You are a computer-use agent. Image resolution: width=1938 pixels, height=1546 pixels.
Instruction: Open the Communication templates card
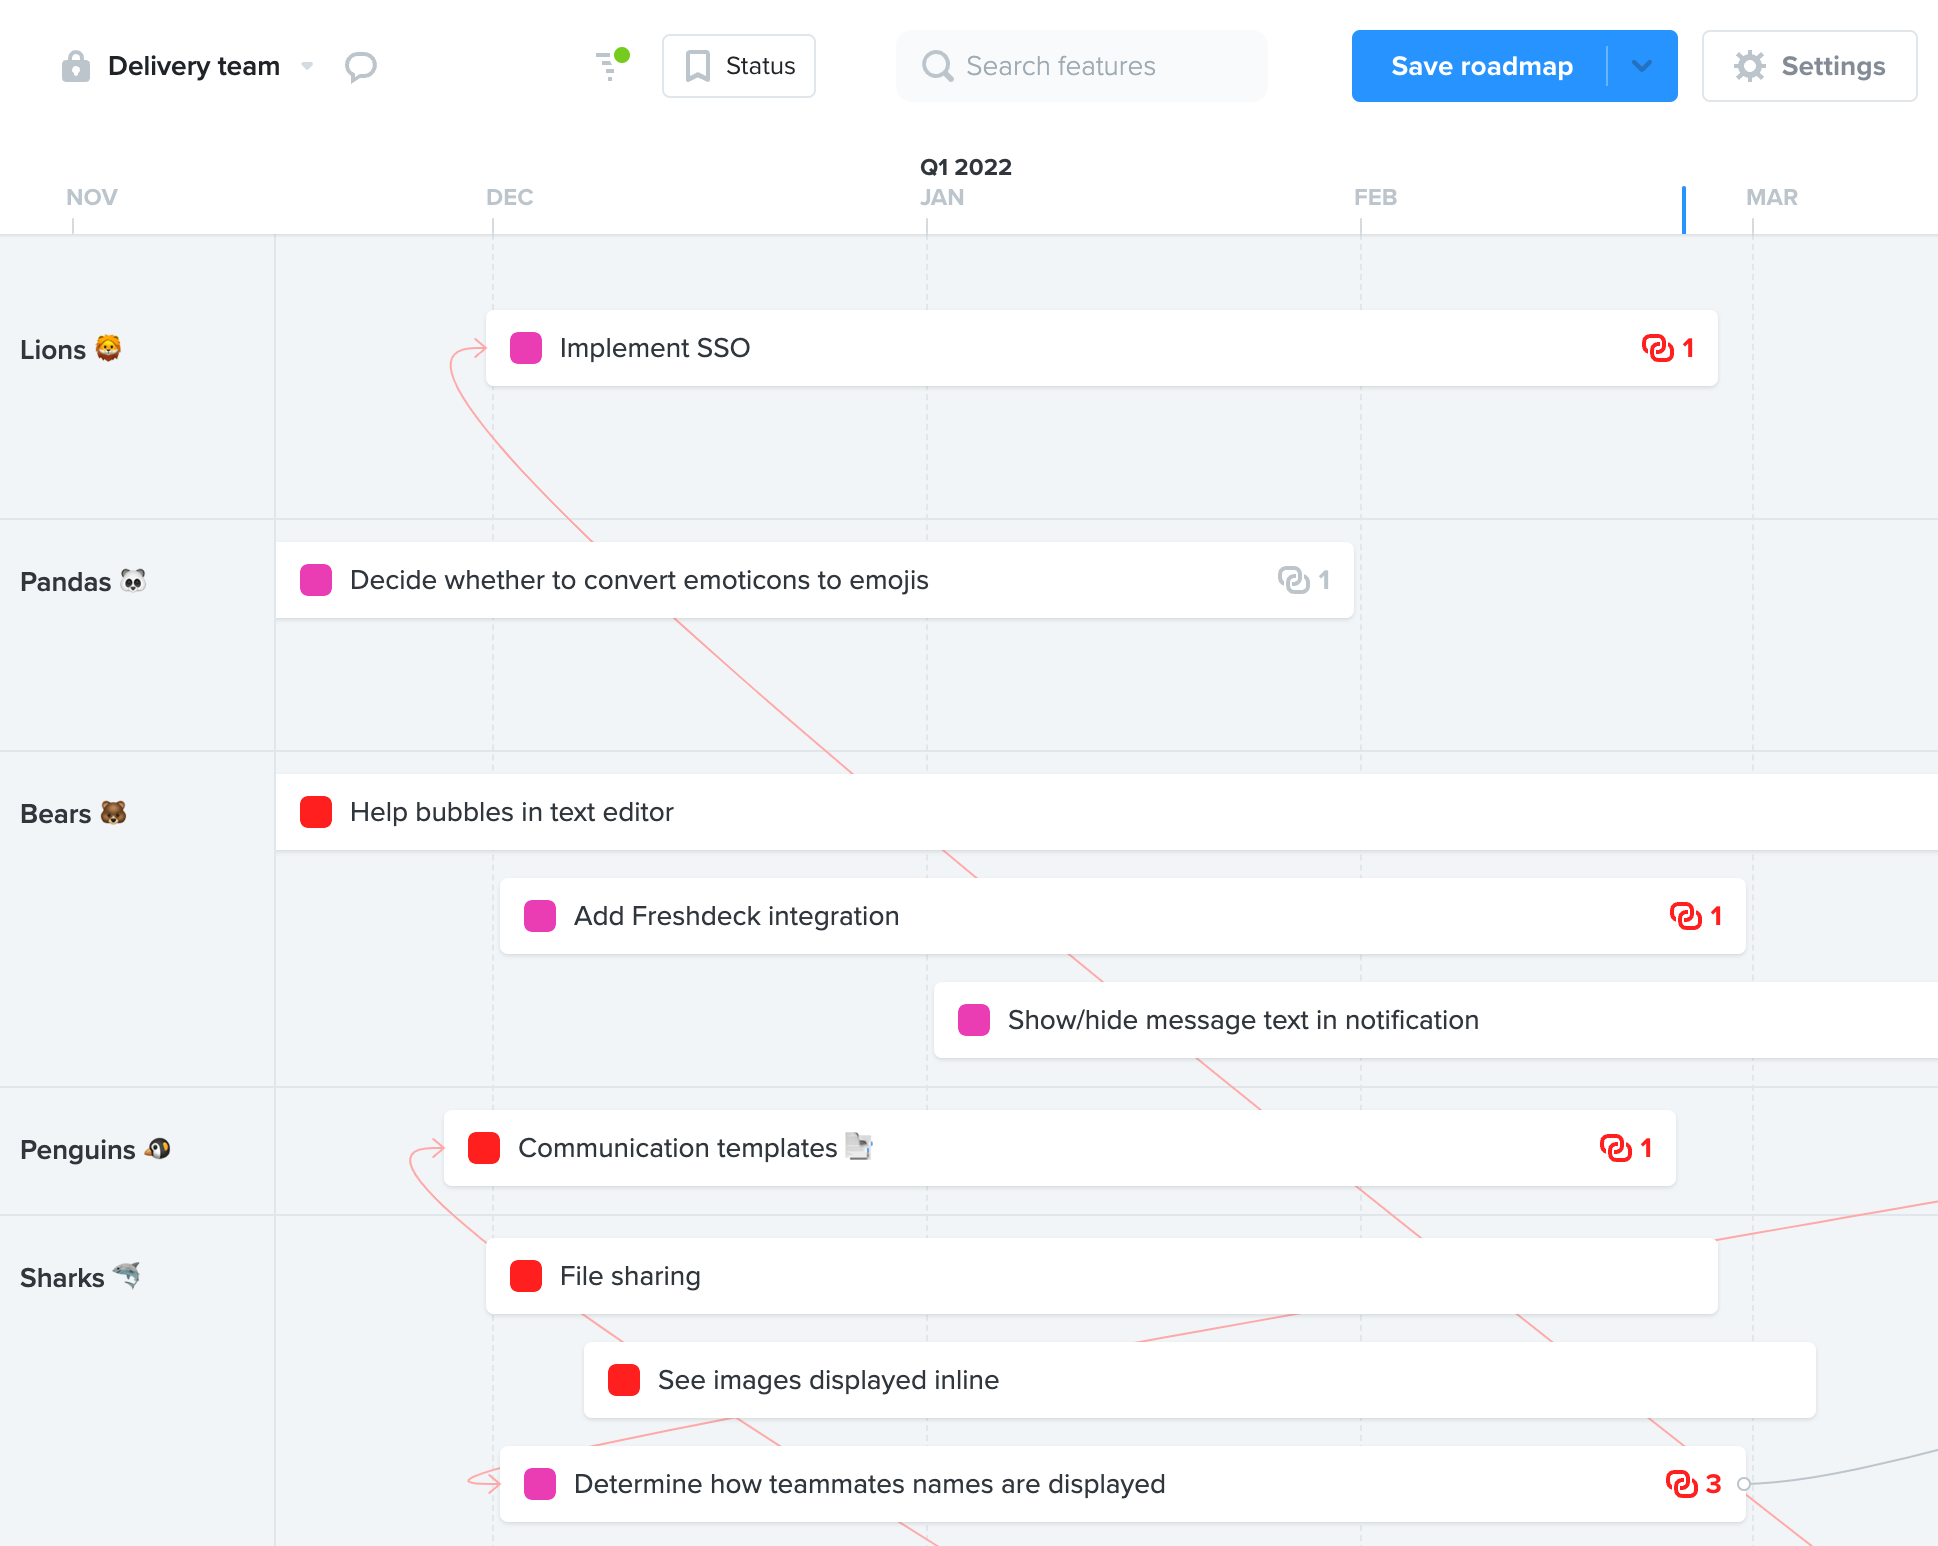pyautogui.click(x=1060, y=1148)
